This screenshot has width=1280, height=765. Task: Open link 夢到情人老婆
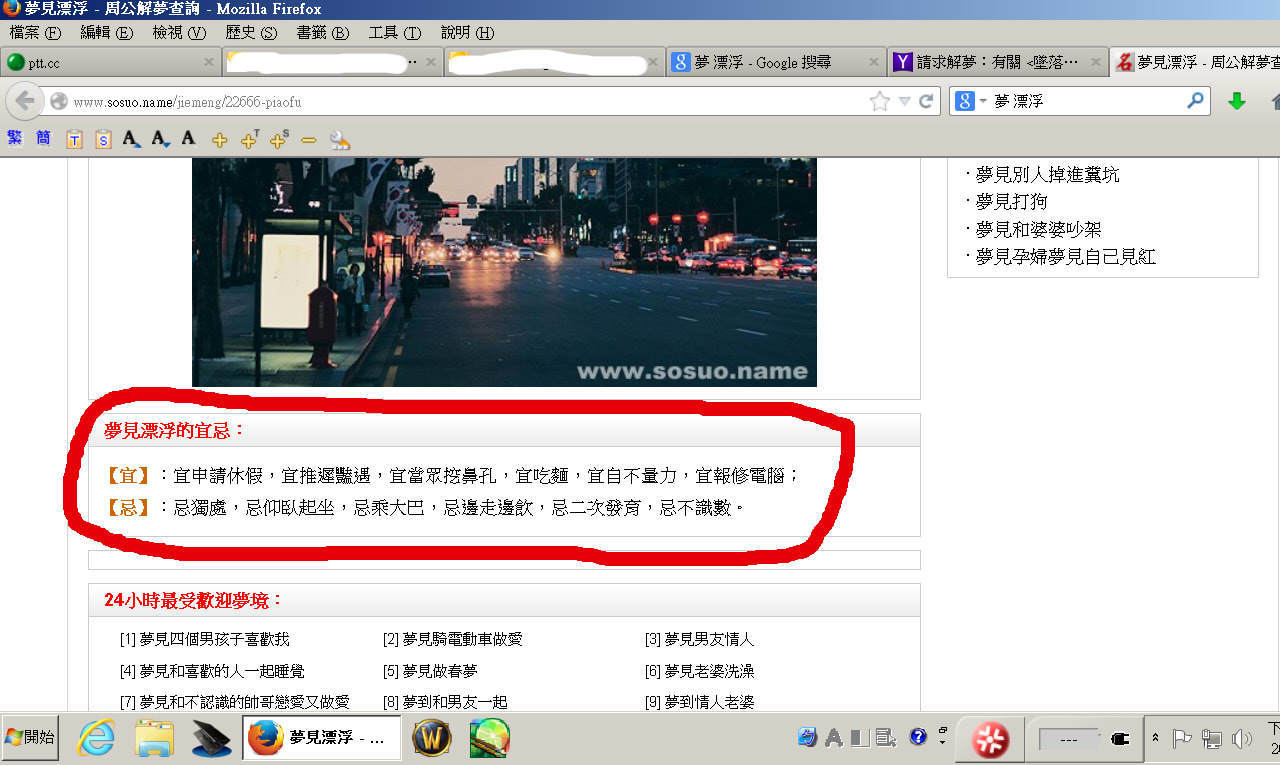coord(709,702)
